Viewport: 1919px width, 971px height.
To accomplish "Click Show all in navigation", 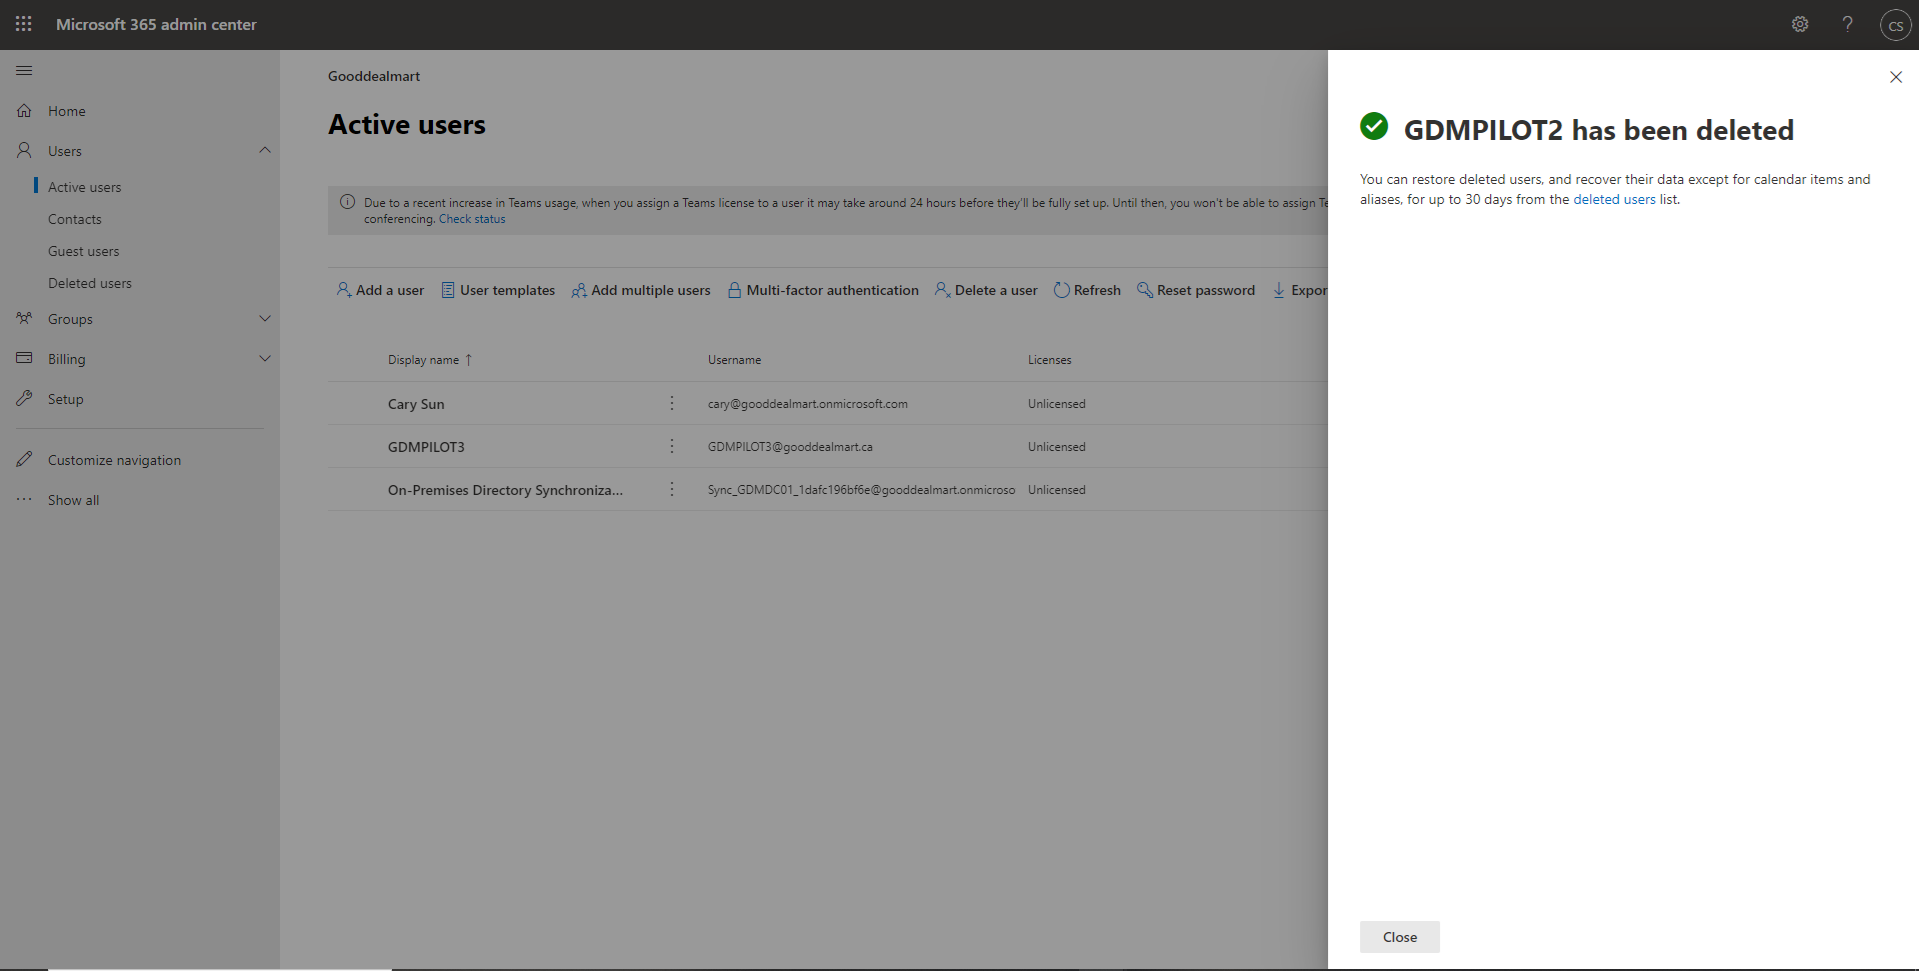I will click(x=74, y=500).
